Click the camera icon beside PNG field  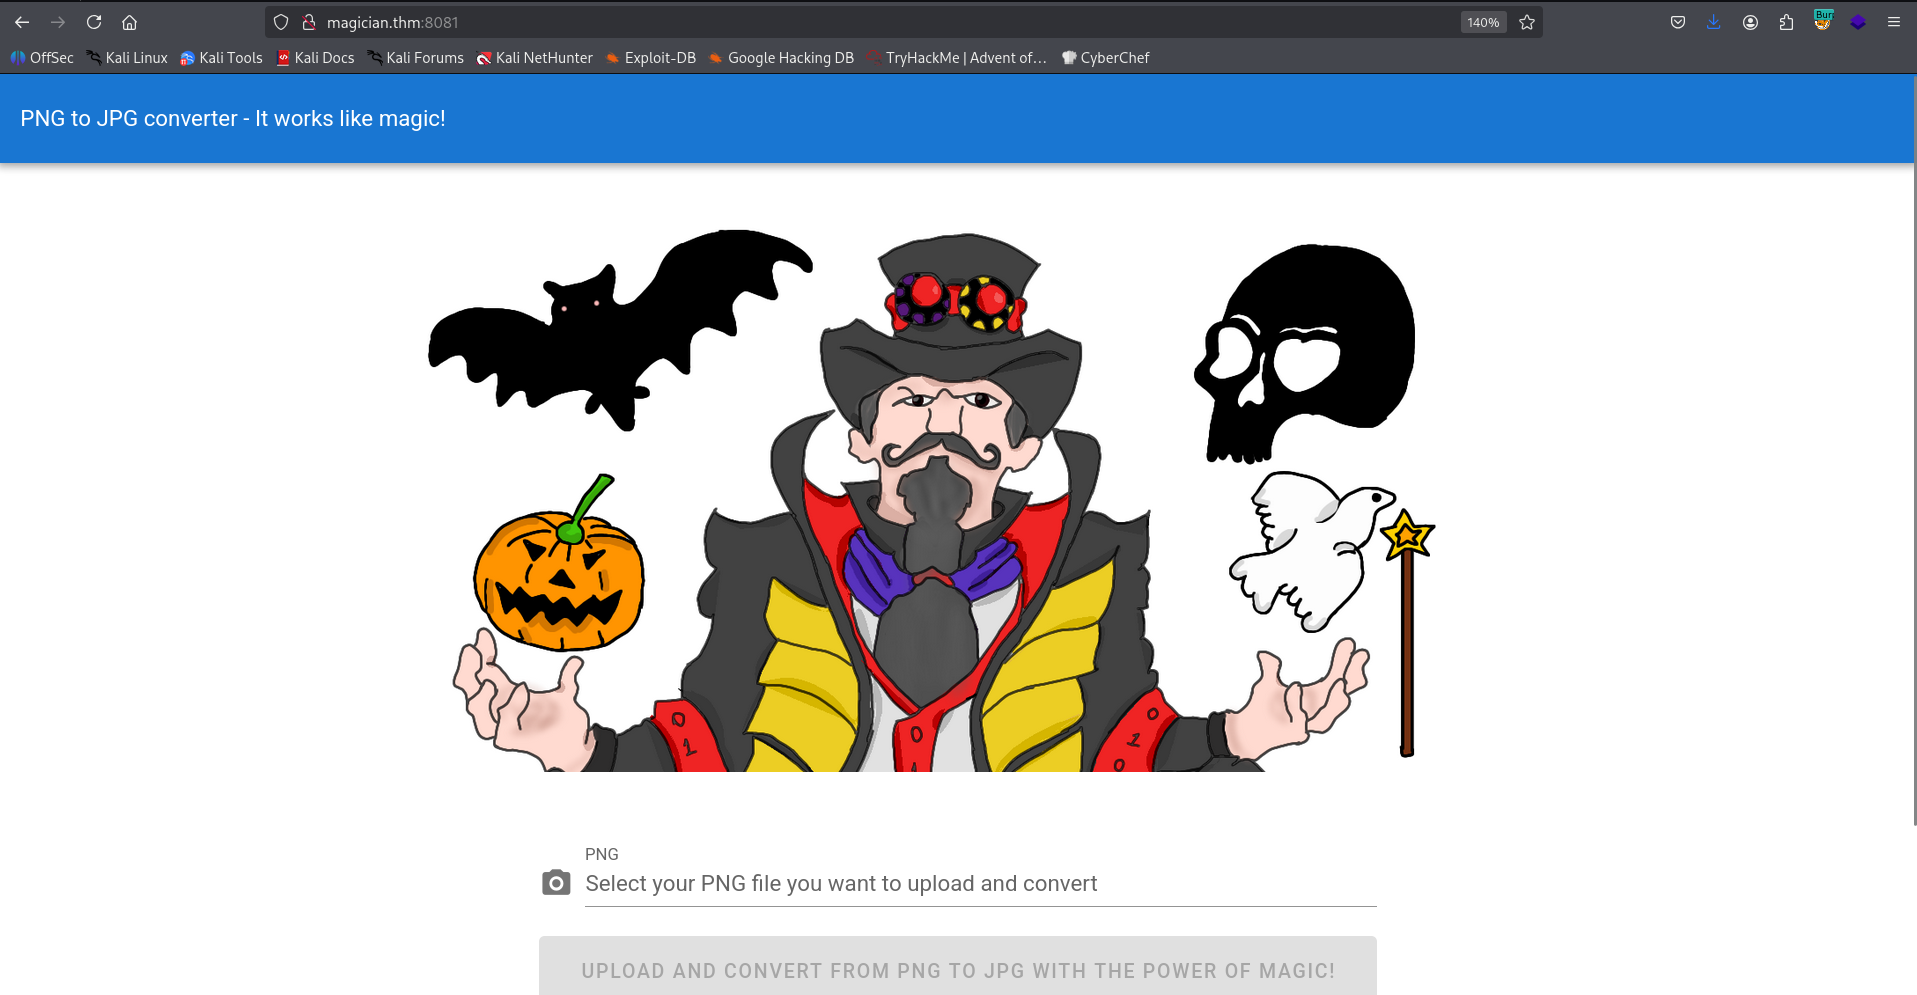pos(556,883)
